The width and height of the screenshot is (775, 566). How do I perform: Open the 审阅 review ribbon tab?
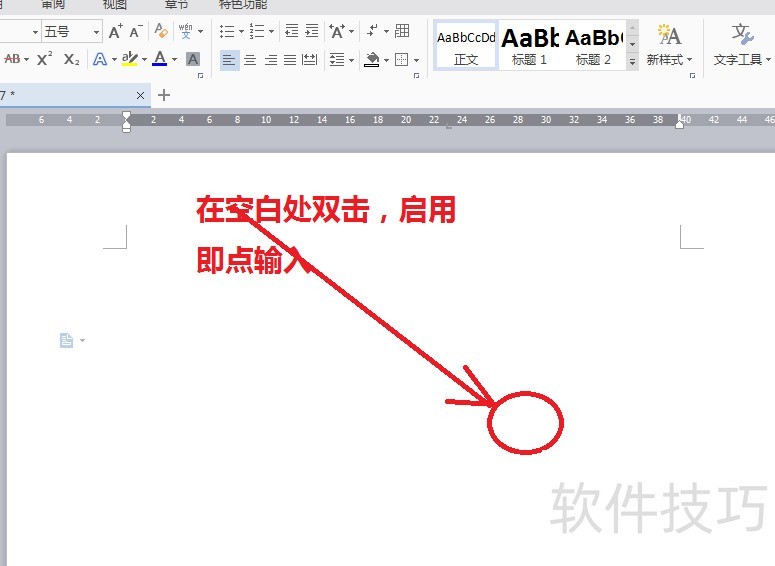coord(53,4)
